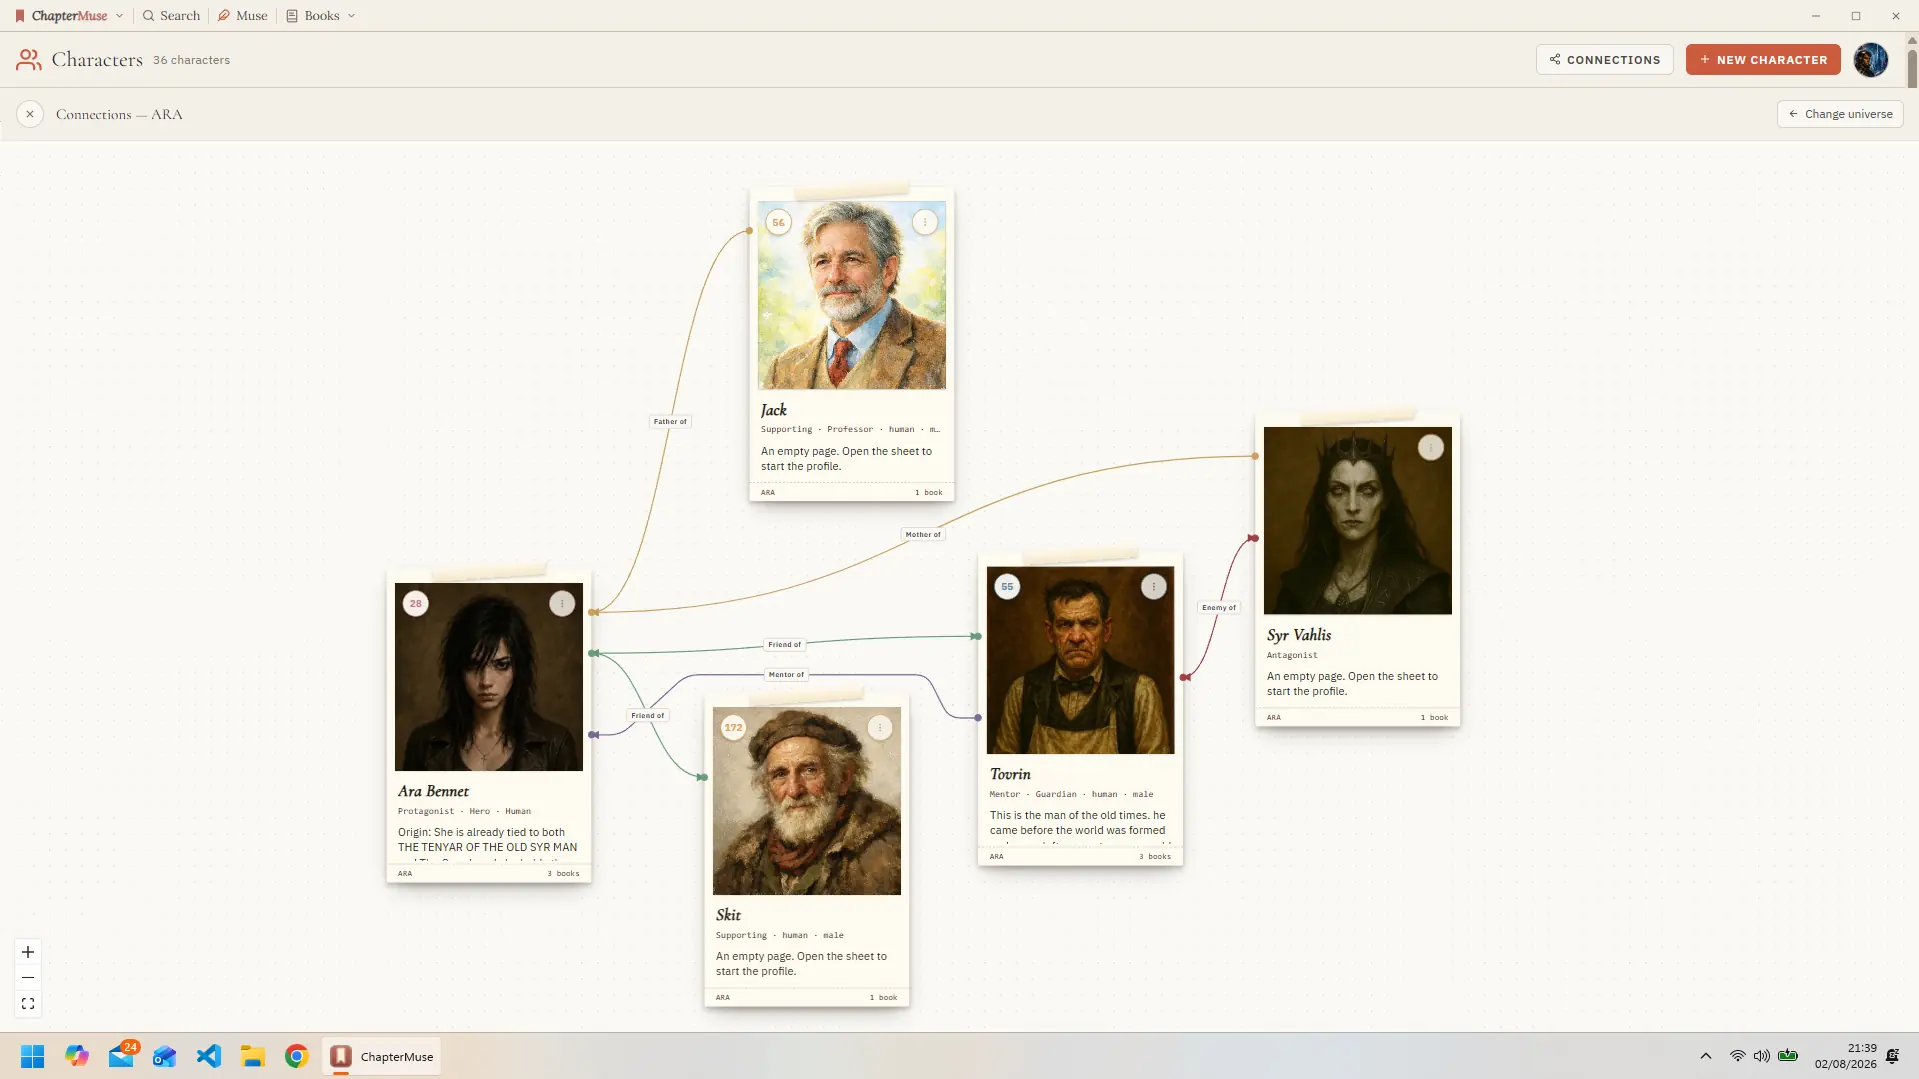Open Jack card's three-dot options menu

point(925,222)
